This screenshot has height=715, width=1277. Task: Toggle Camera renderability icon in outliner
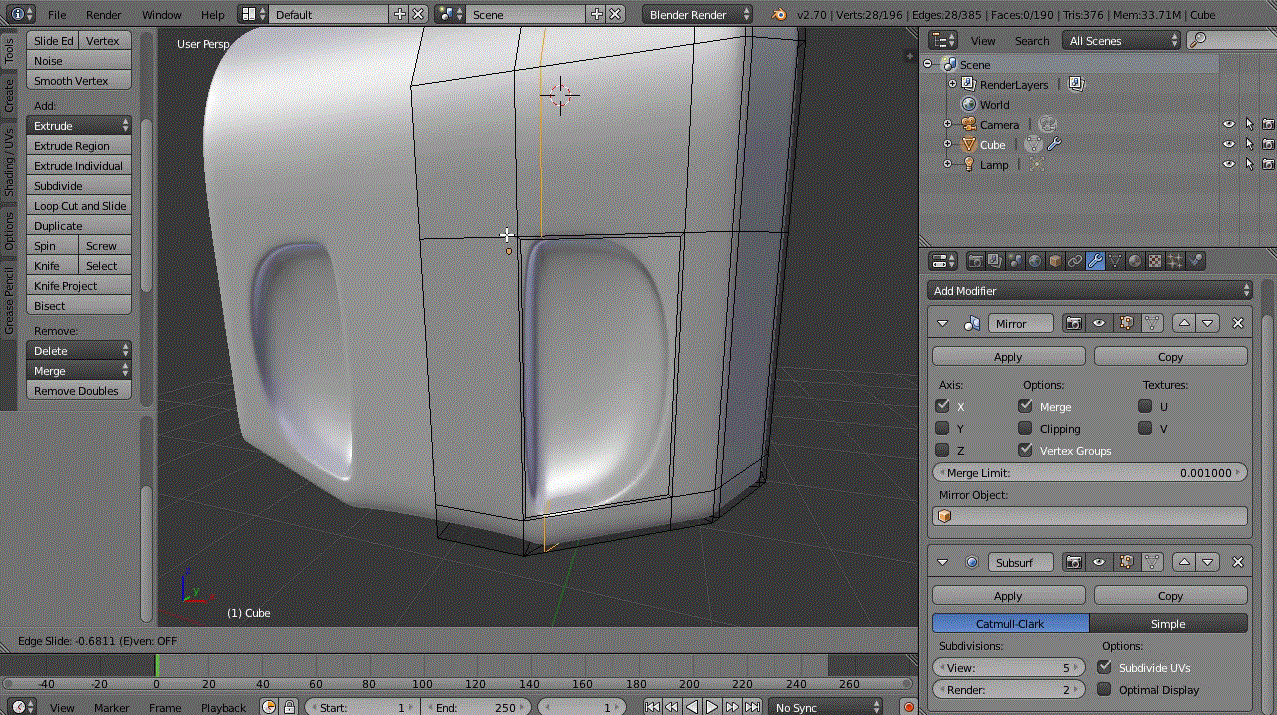coord(1268,124)
